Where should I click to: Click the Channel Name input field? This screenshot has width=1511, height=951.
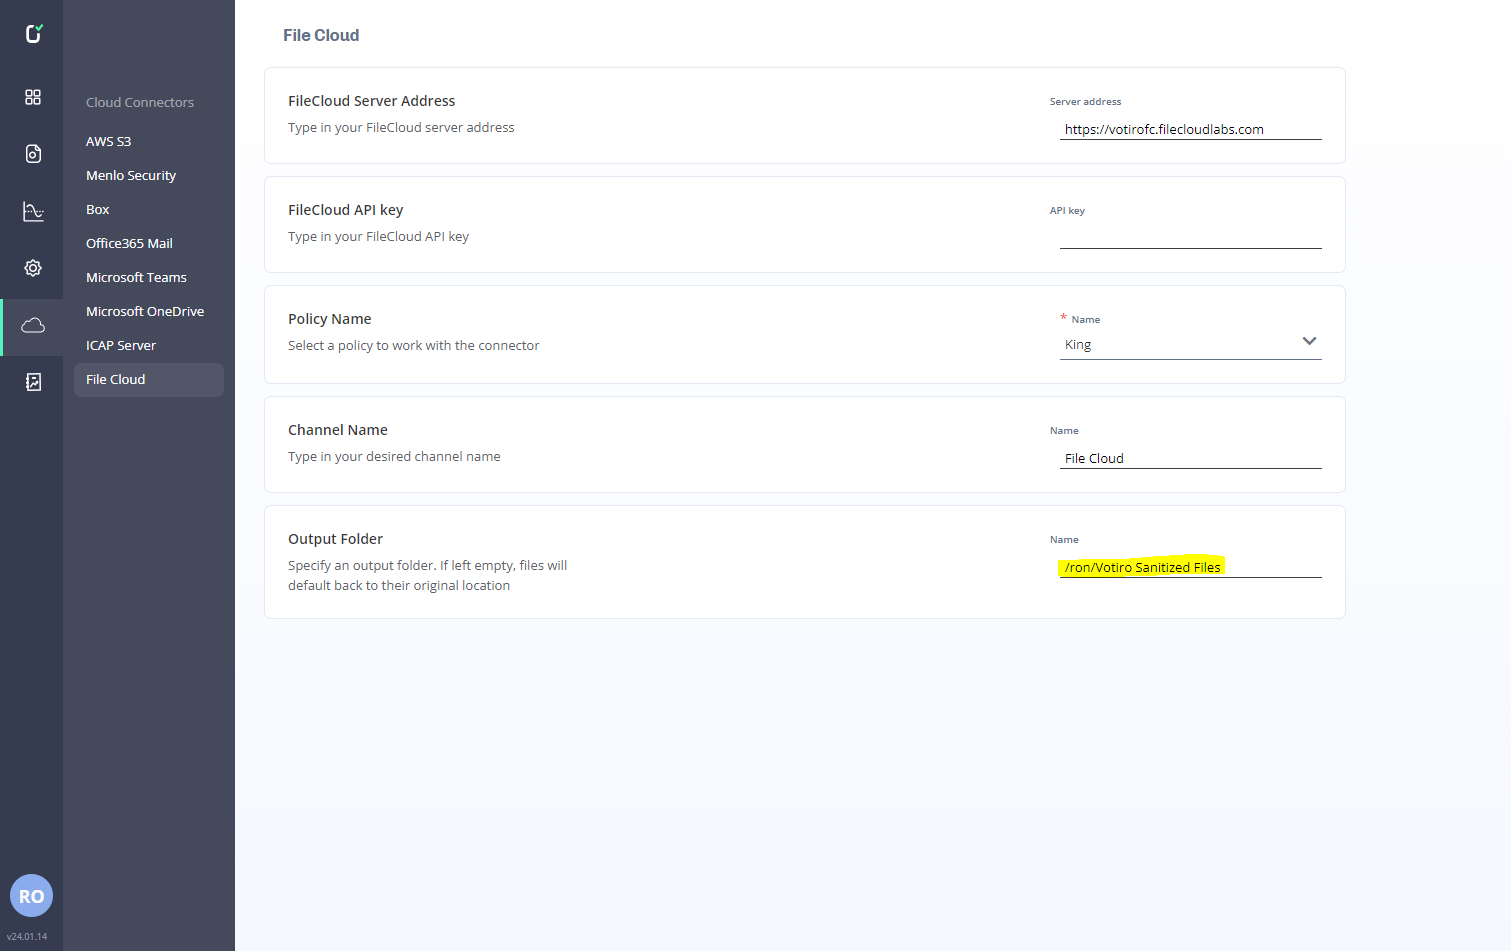[1190, 458]
